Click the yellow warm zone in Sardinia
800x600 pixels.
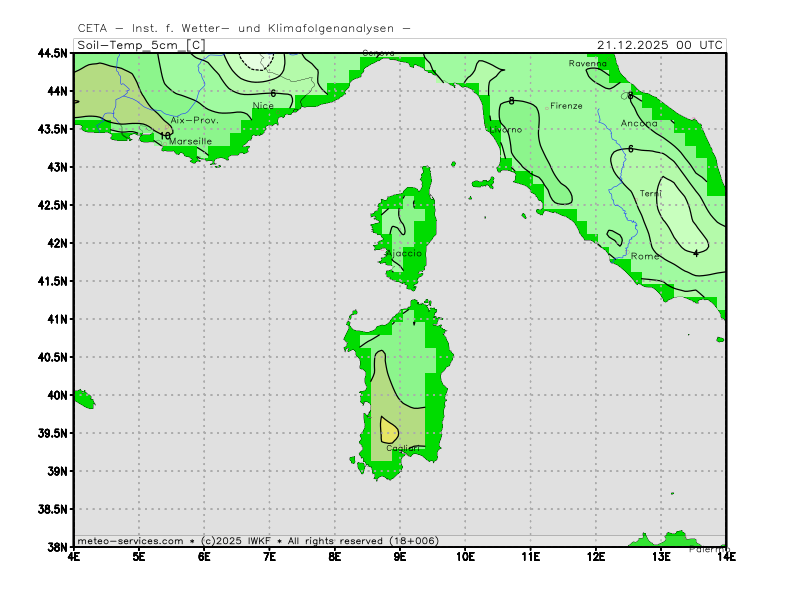[388, 431]
